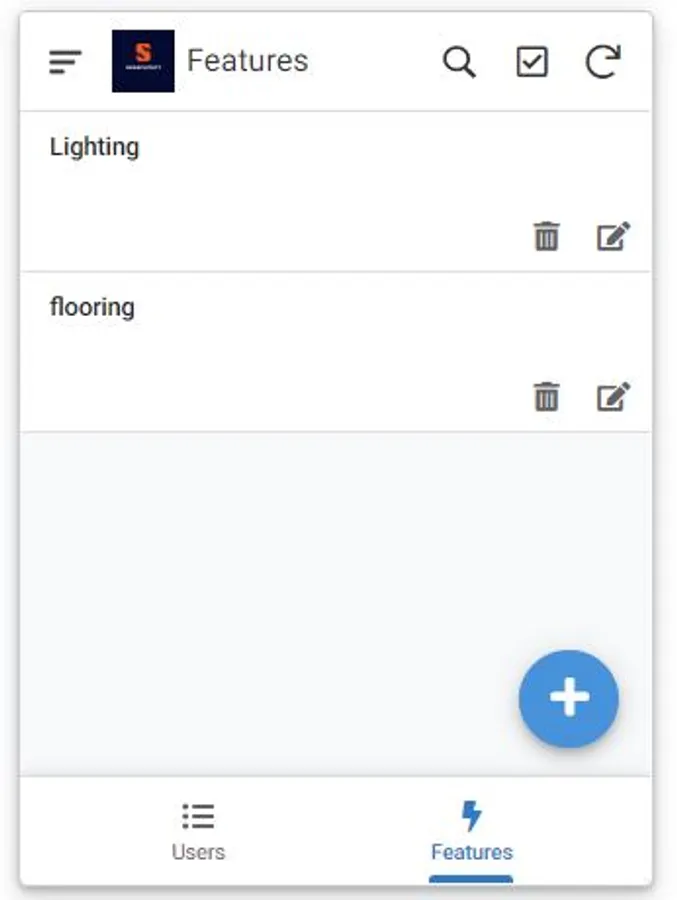Click the app logo in the header

click(142, 61)
